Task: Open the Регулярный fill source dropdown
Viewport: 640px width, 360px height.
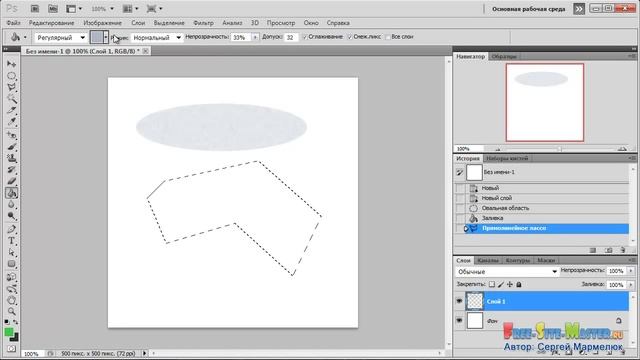Action: (x=60, y=38)
